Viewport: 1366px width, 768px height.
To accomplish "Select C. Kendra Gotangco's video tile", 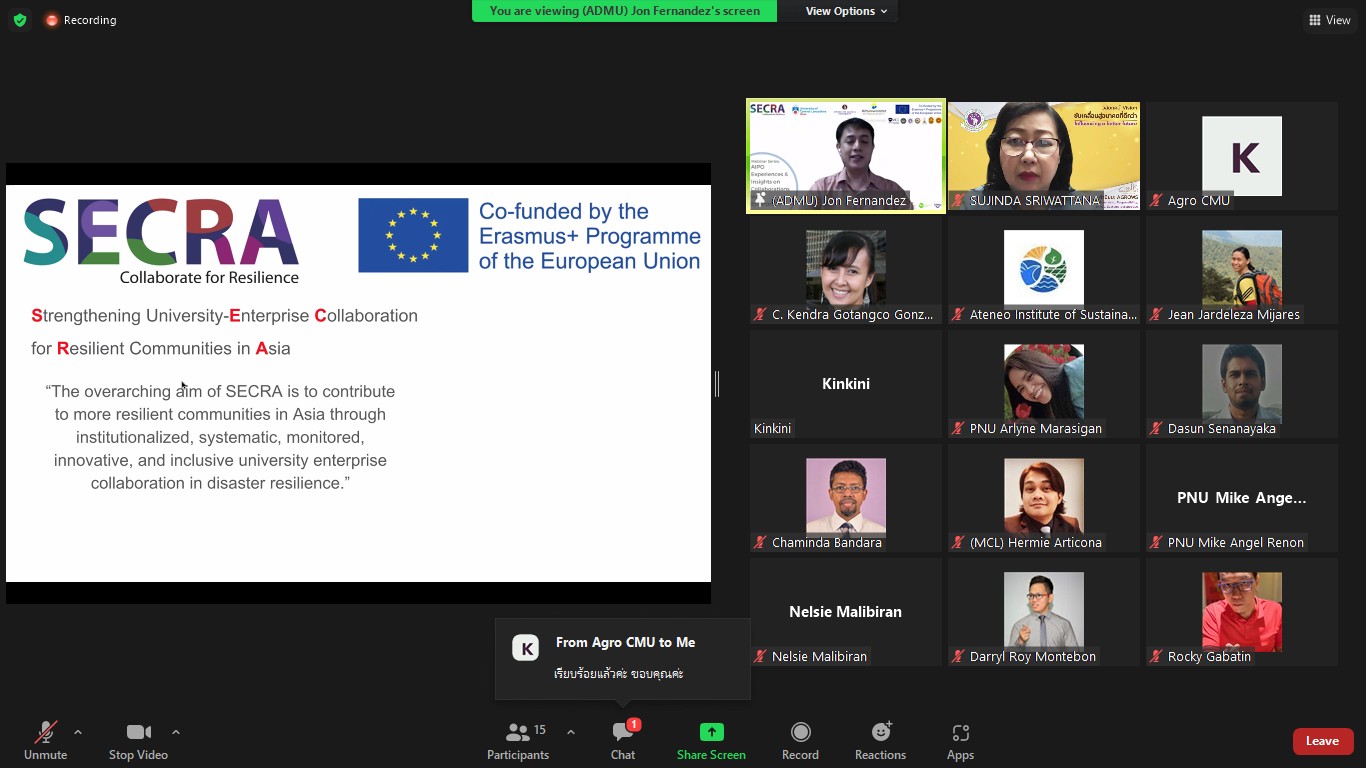I will pos(846,269).
